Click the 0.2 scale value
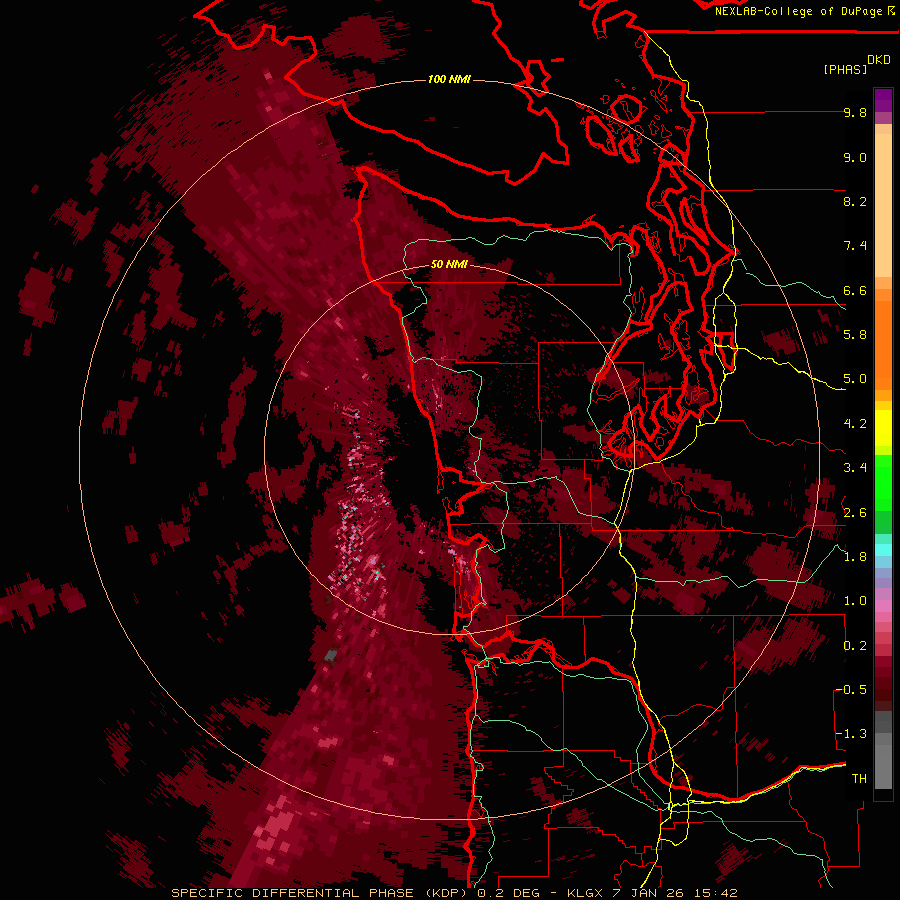This screenshot has width=900, height=900. coord(855,646)
